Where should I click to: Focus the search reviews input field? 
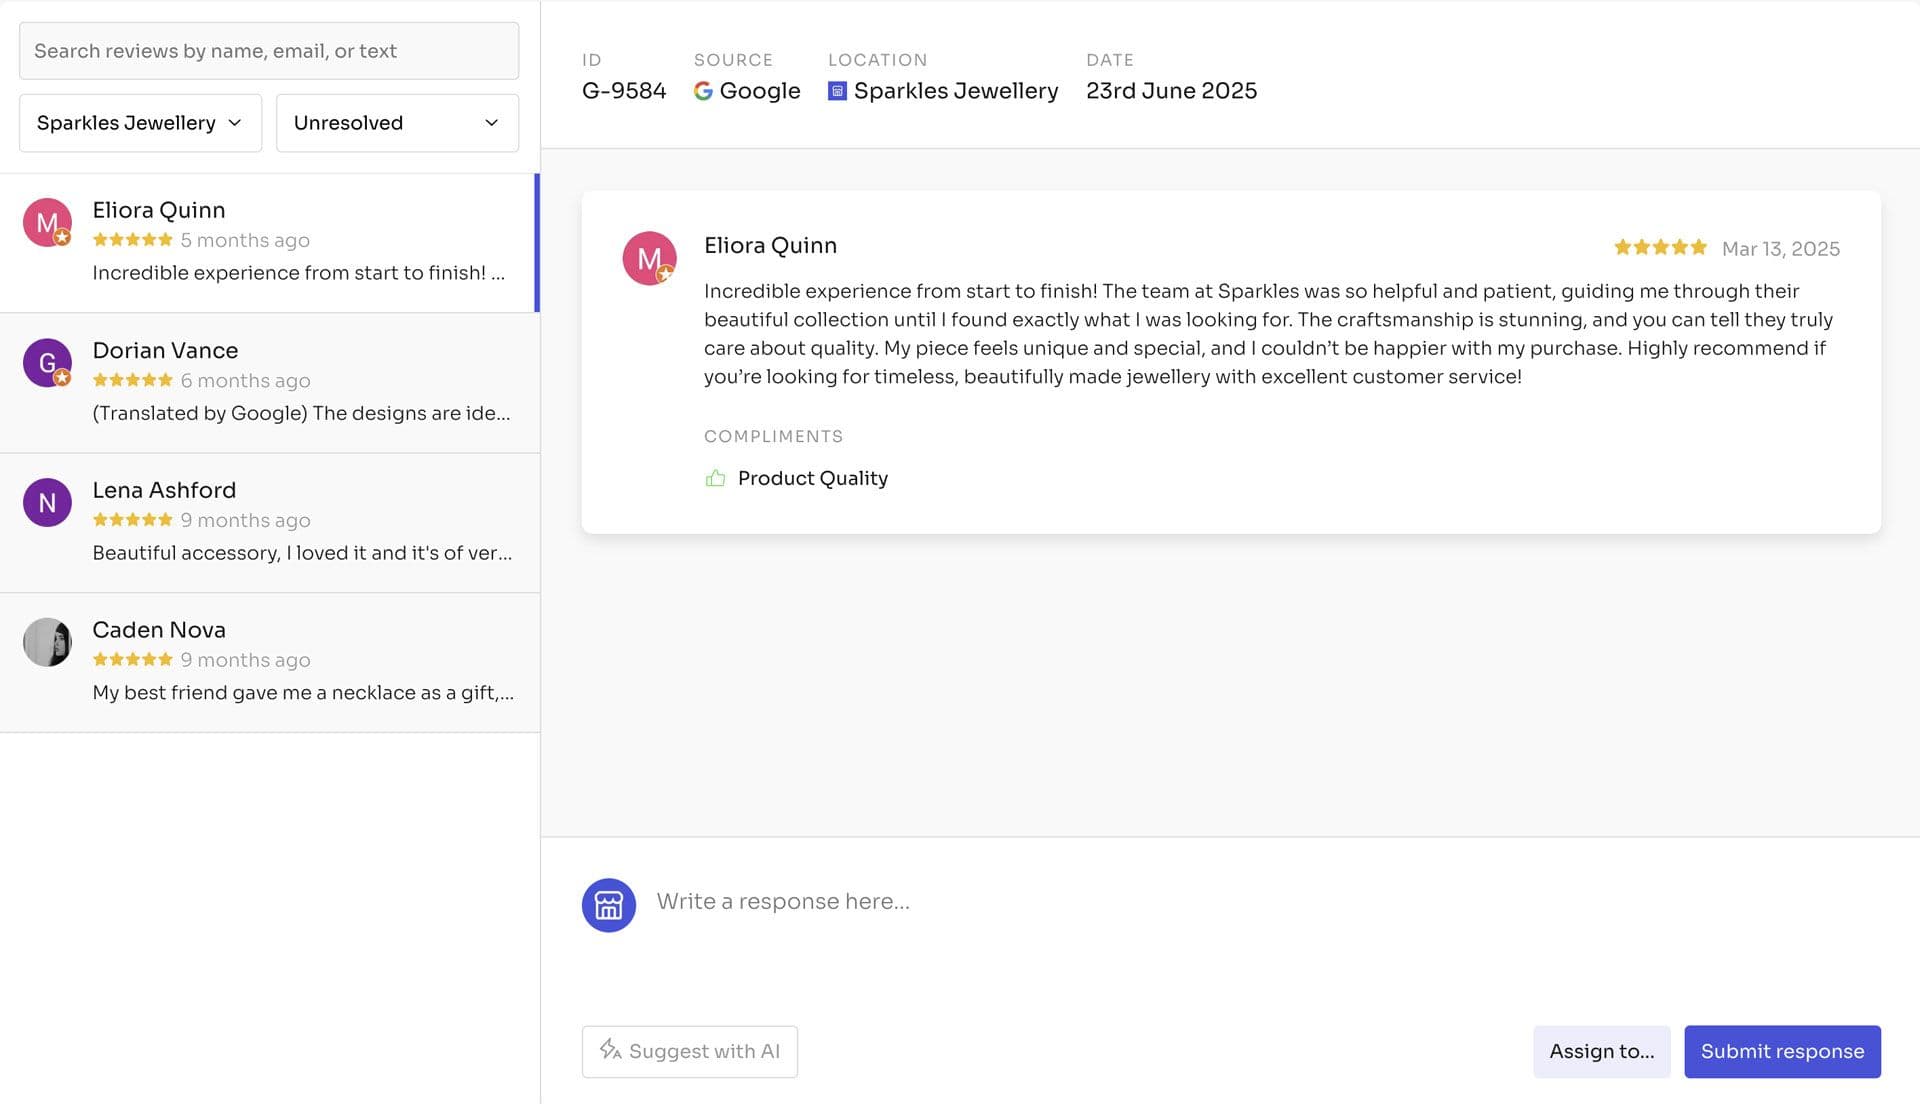268,51
